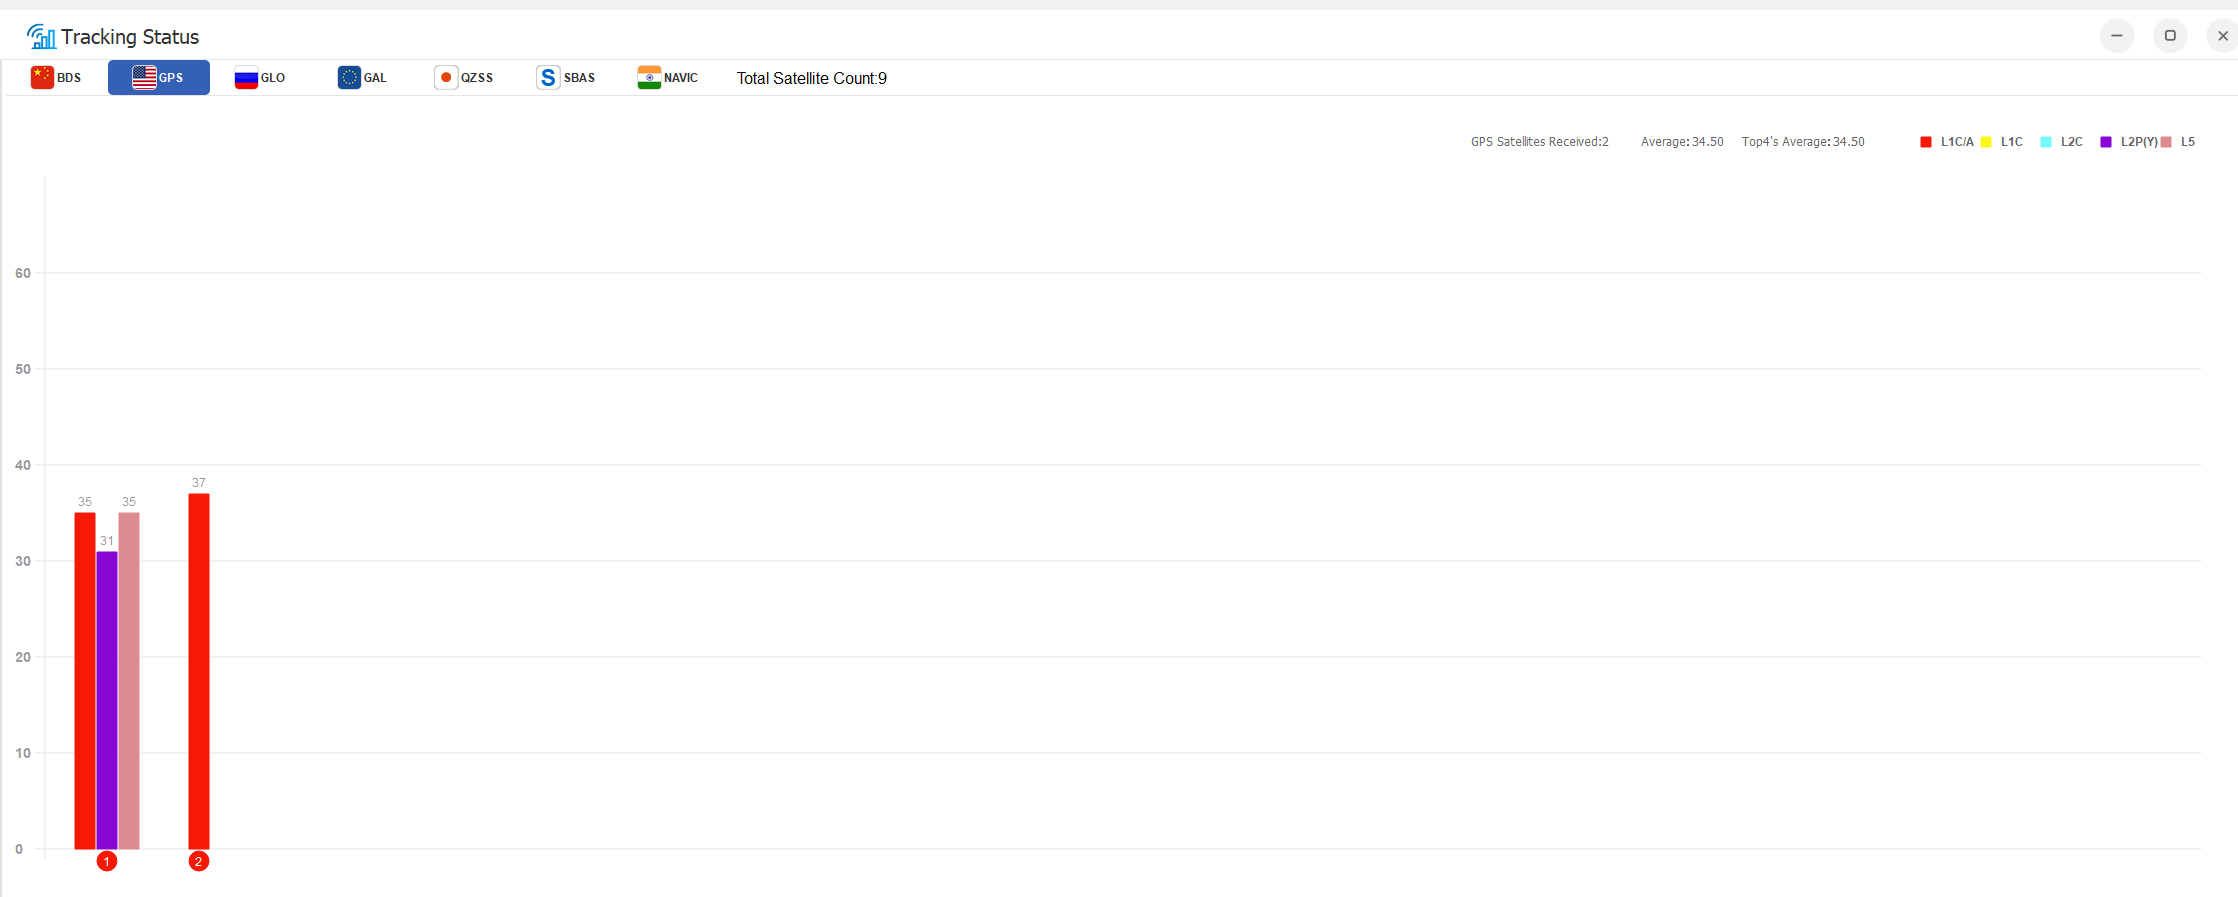
Task: Toggle the L1C/A red legend entry
Action: pos(1946,142)
